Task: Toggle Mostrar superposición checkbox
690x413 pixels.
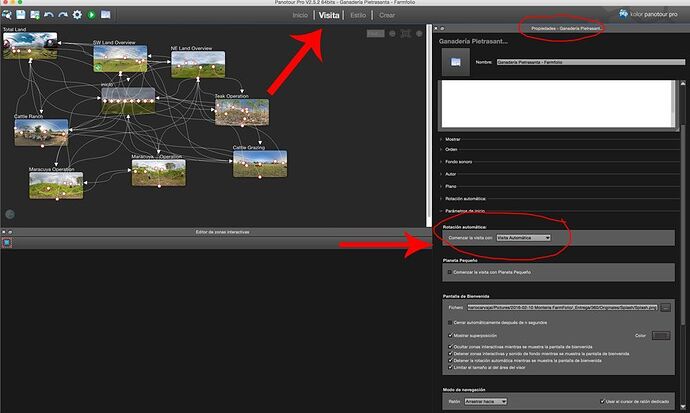Action: [448, 335]
